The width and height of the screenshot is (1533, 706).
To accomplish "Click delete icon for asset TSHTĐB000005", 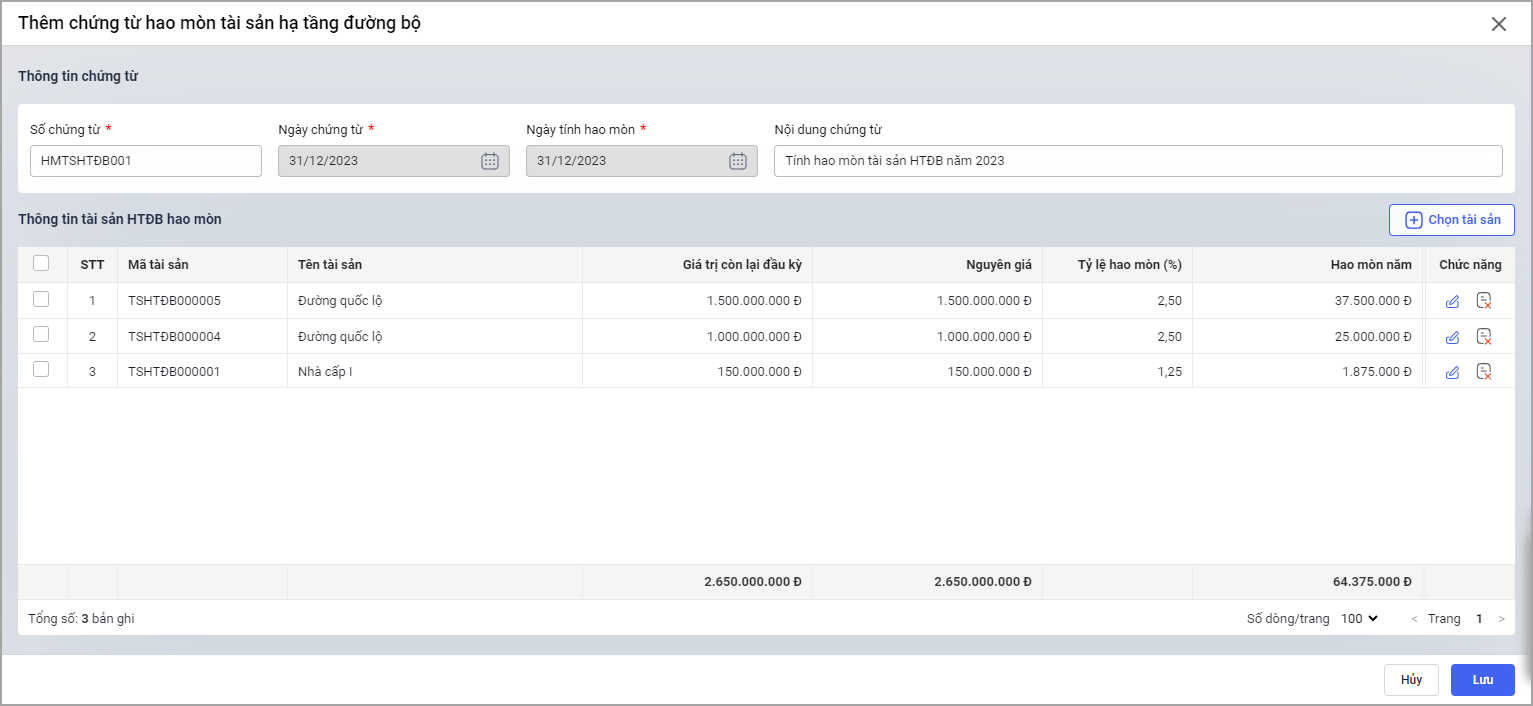I will coord(1484,301).
